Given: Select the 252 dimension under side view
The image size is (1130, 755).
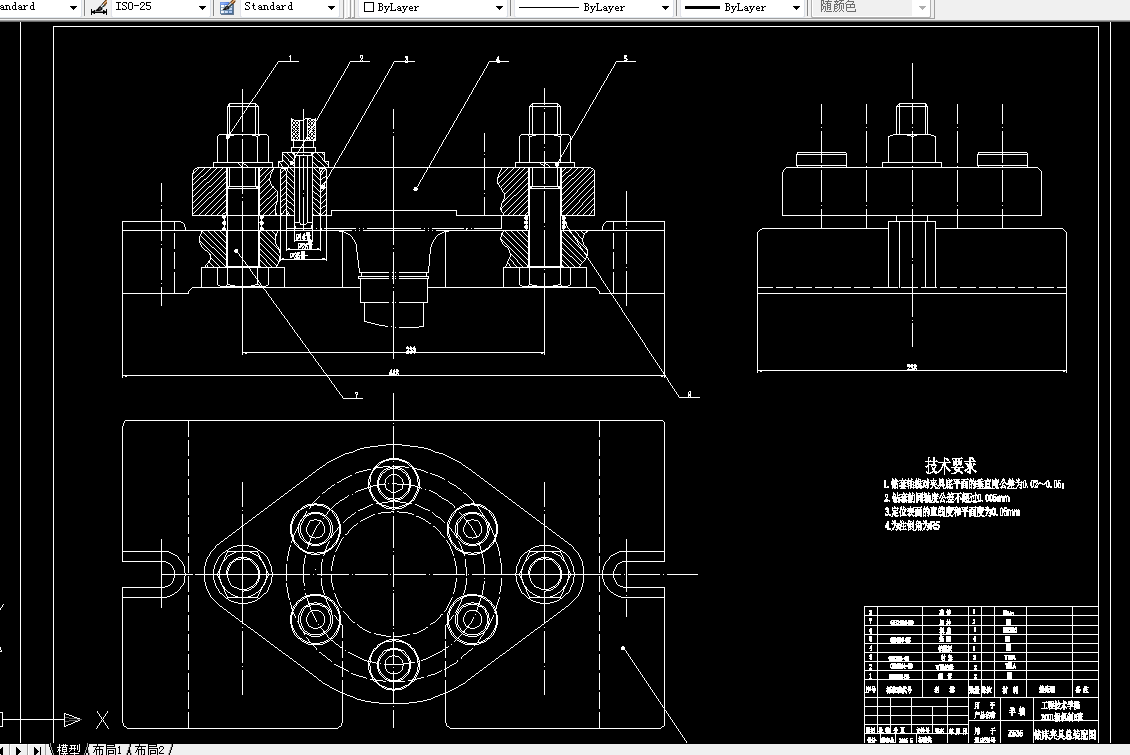Looking at the screenshot, I should click(912, 367).
